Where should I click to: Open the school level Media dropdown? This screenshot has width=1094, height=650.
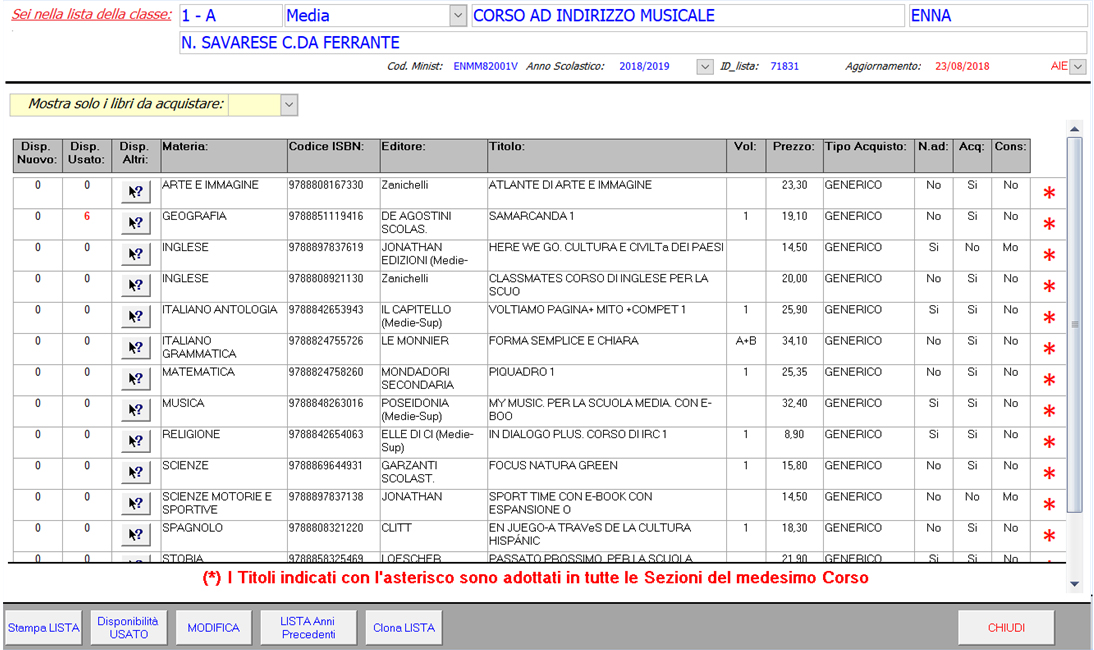click(458, 15)
